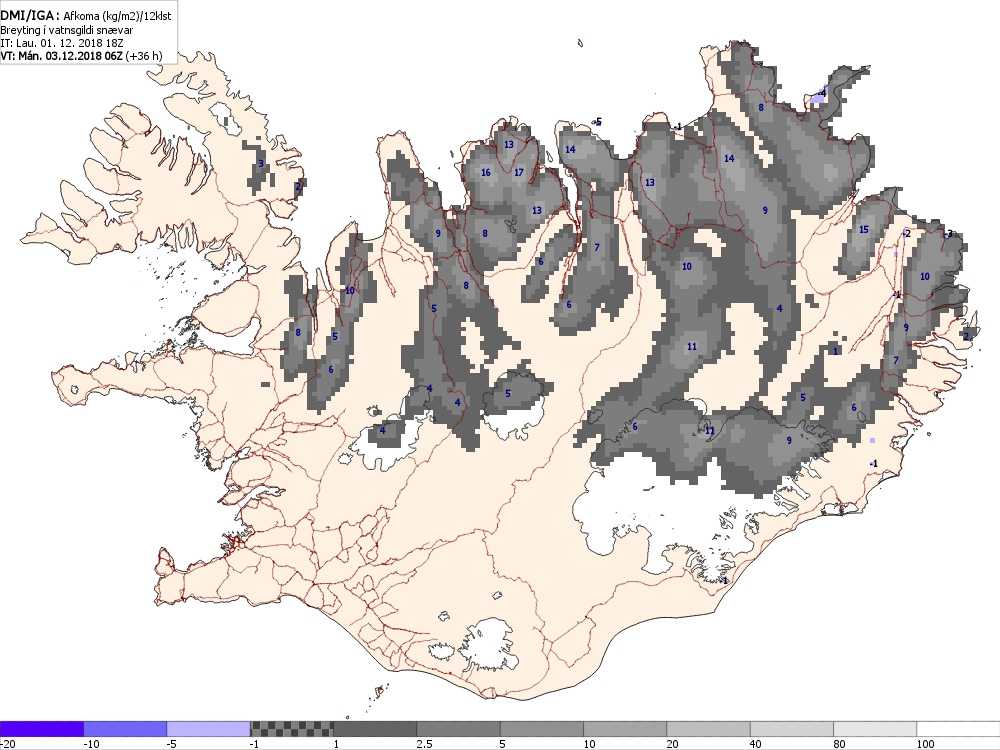Select the map value "3" in the Westfjords

[261, 164]
